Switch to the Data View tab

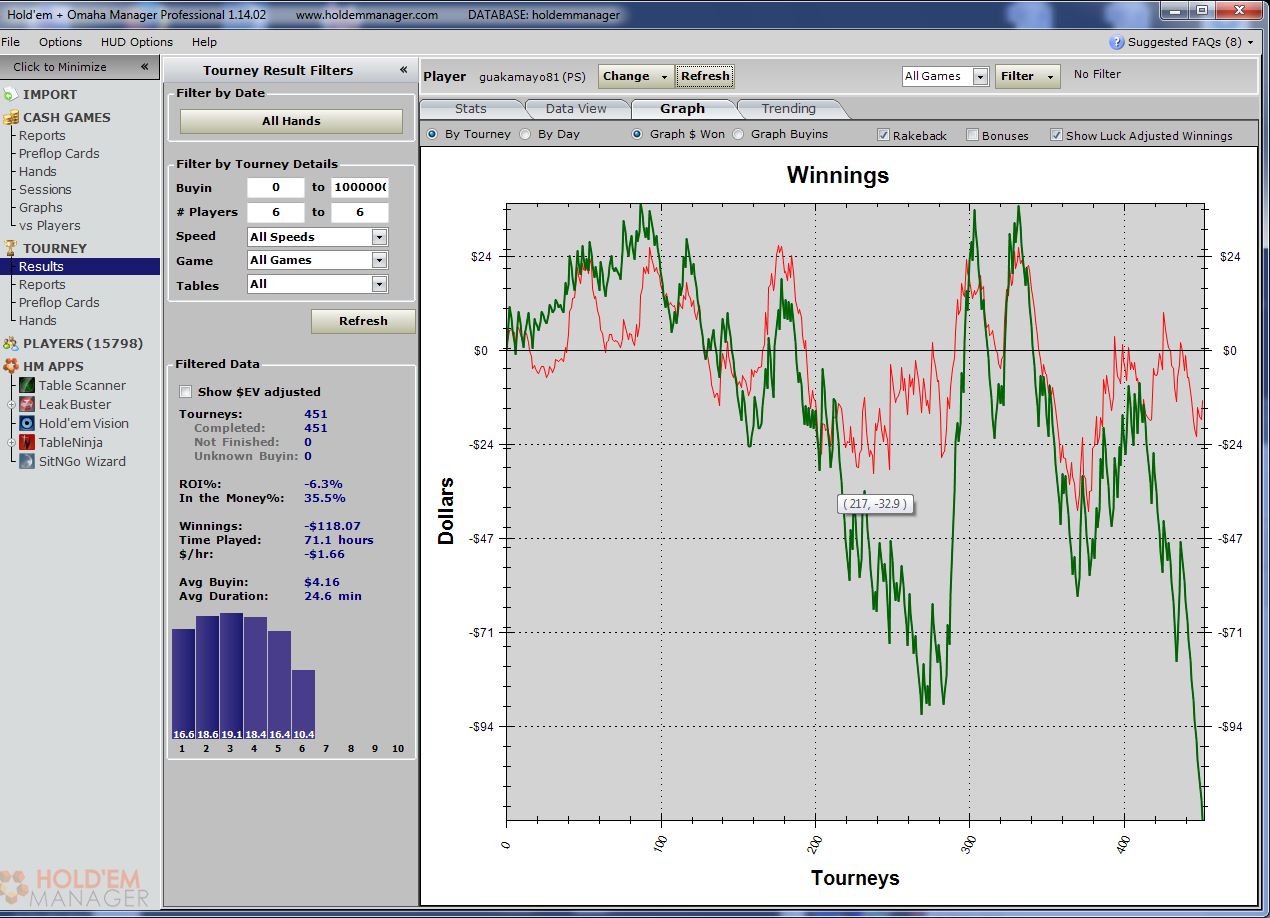pyautogui.click(x=577, y=109)
